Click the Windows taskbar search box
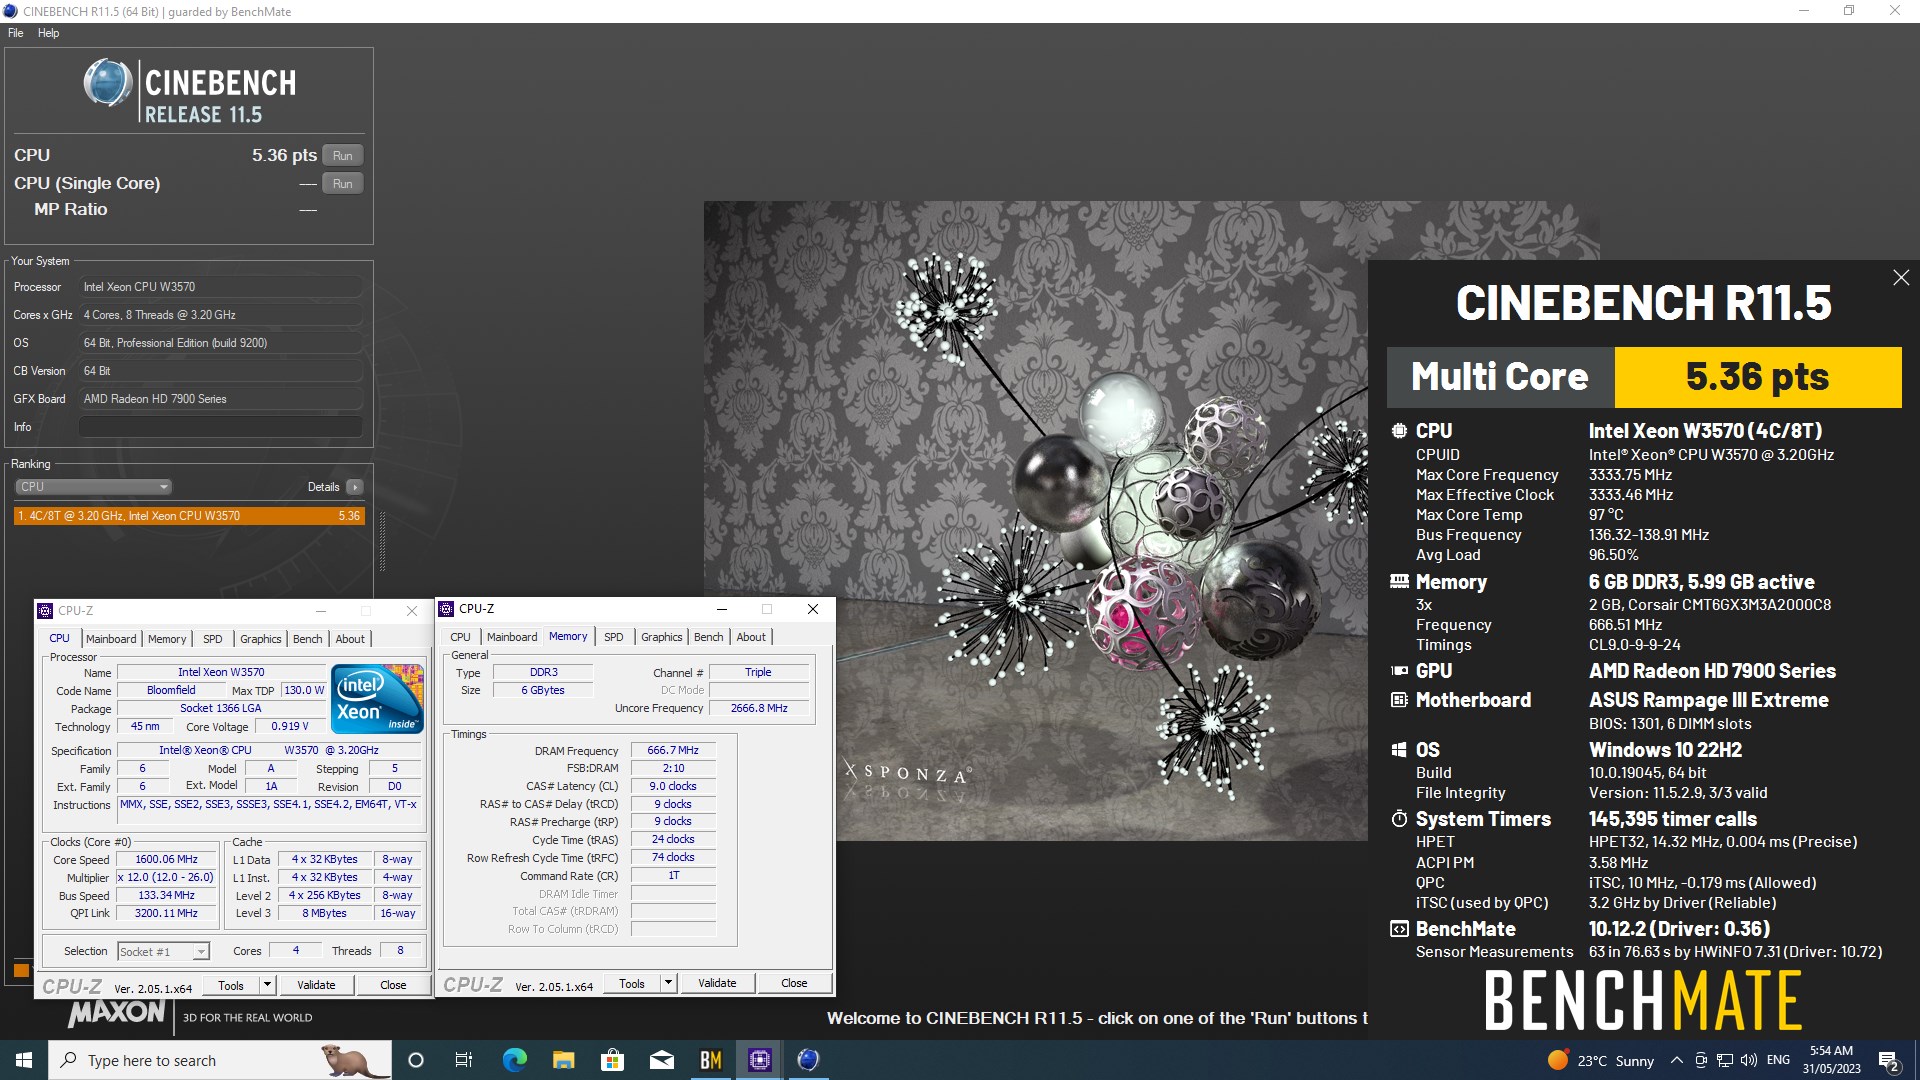 [x=220, y=1060]
